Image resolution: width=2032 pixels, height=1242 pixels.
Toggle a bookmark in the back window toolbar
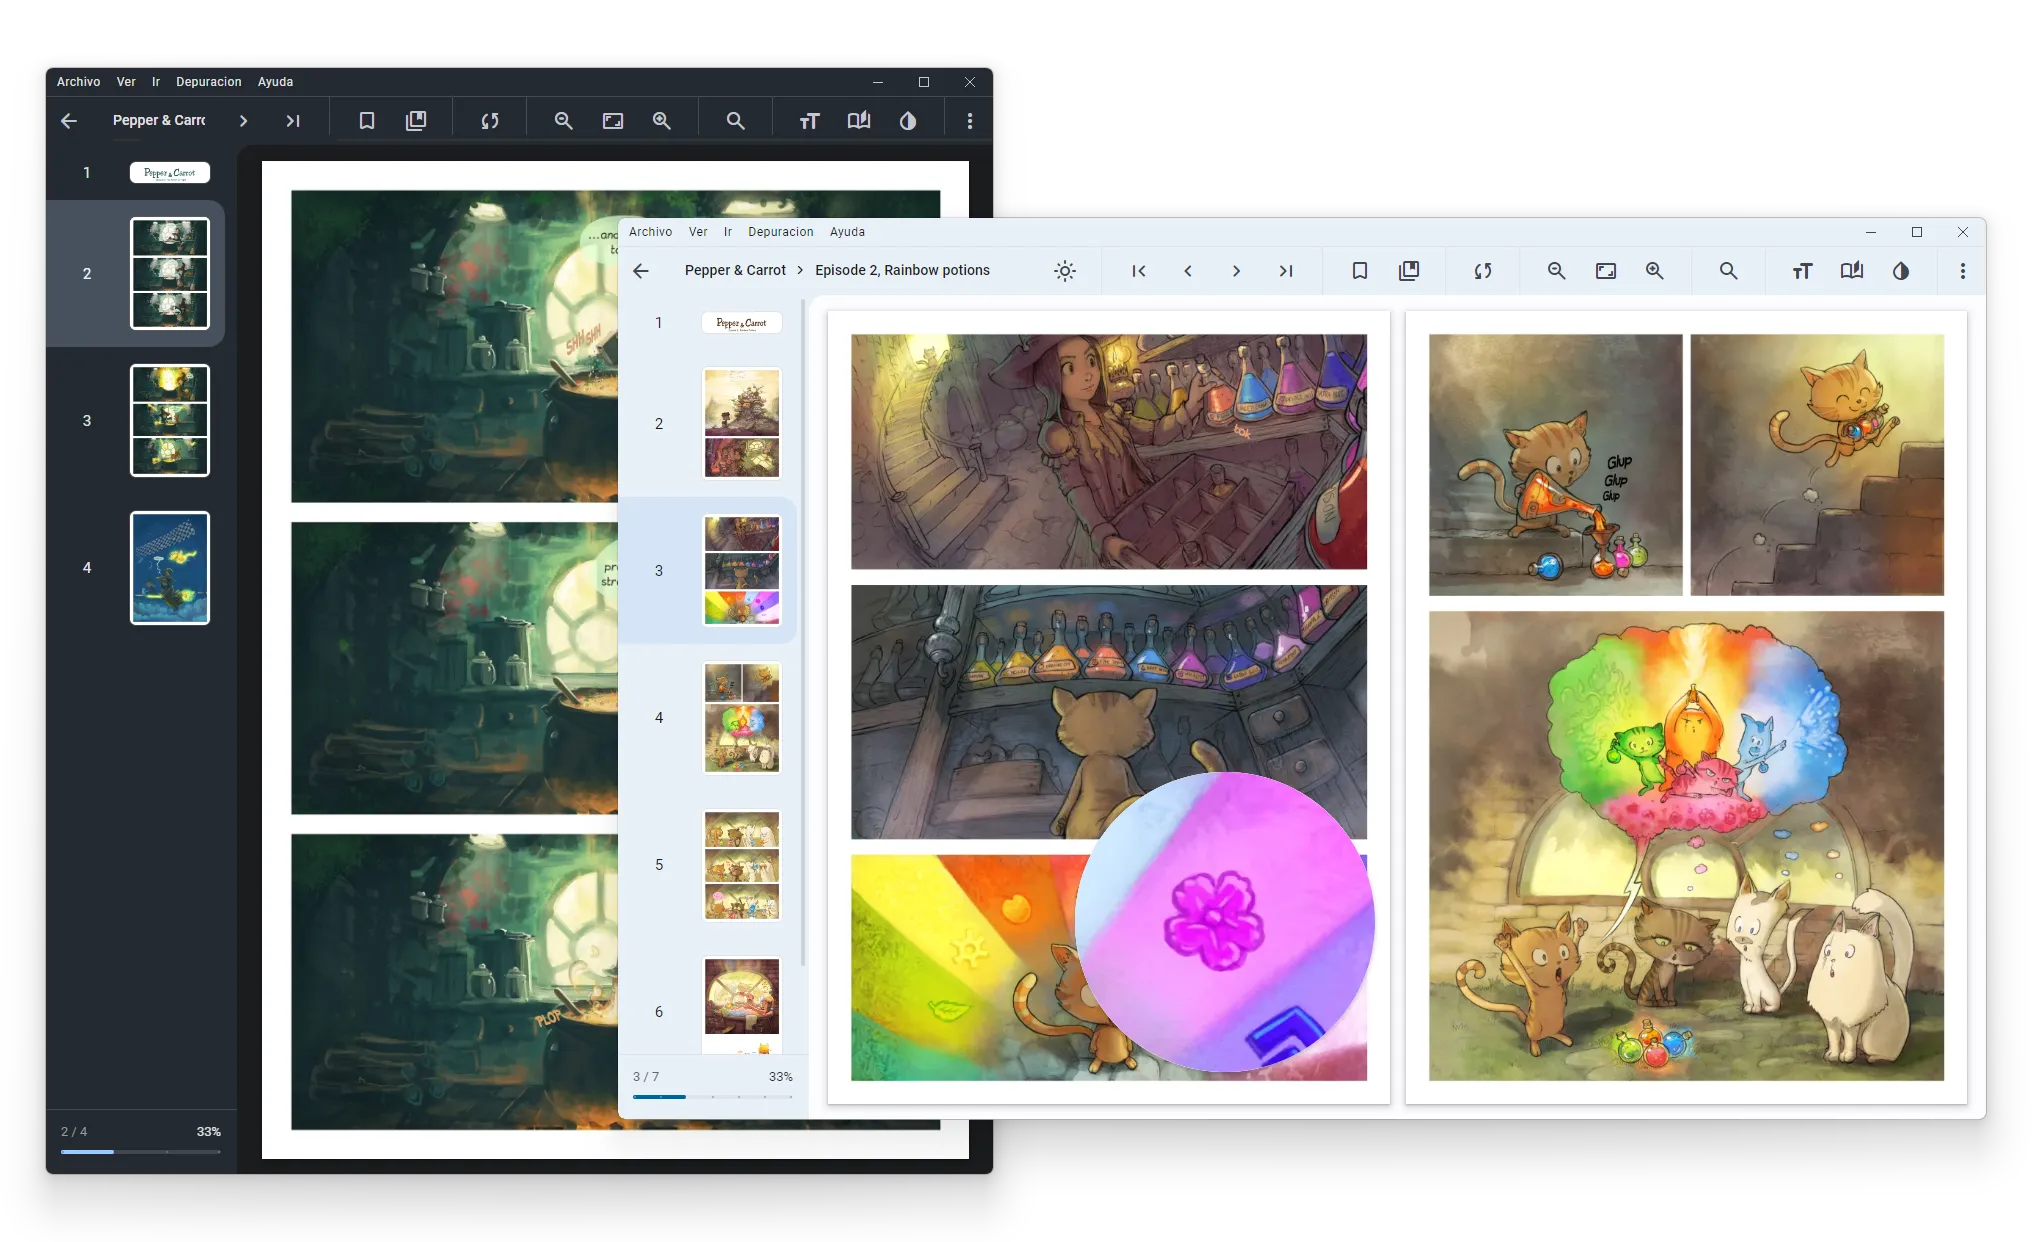[367, 120]
